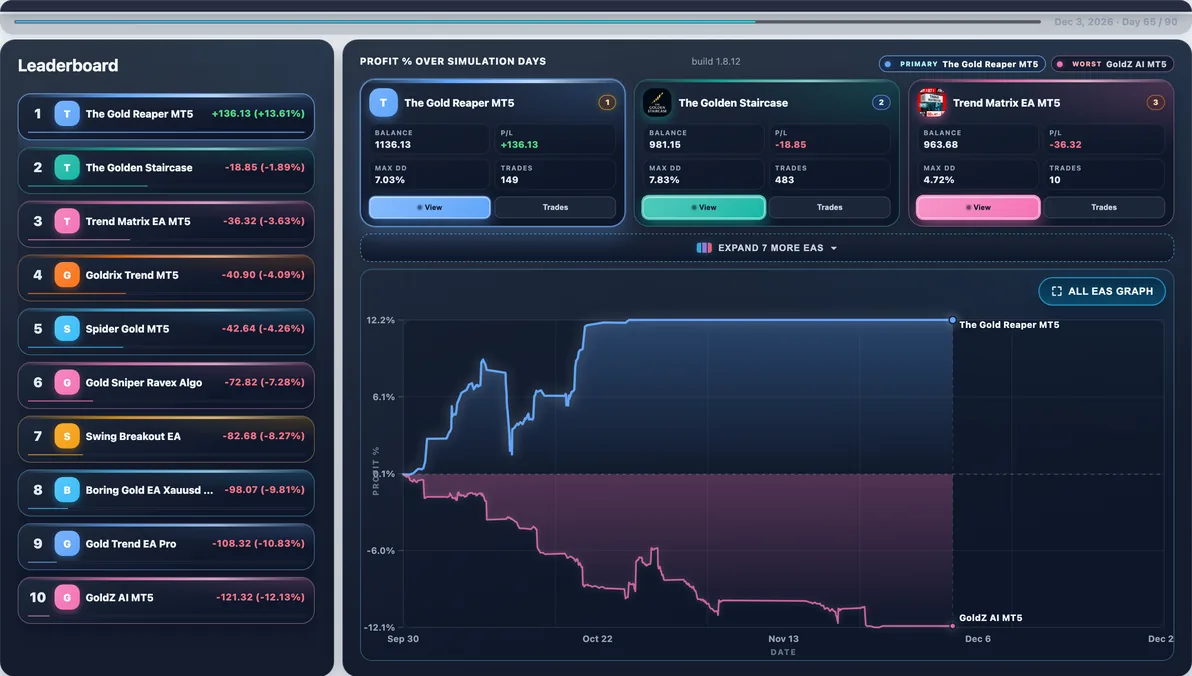Click The Gold Reaper MT5 card logo
Screen dimensions: 1192x676
point(383,103)
